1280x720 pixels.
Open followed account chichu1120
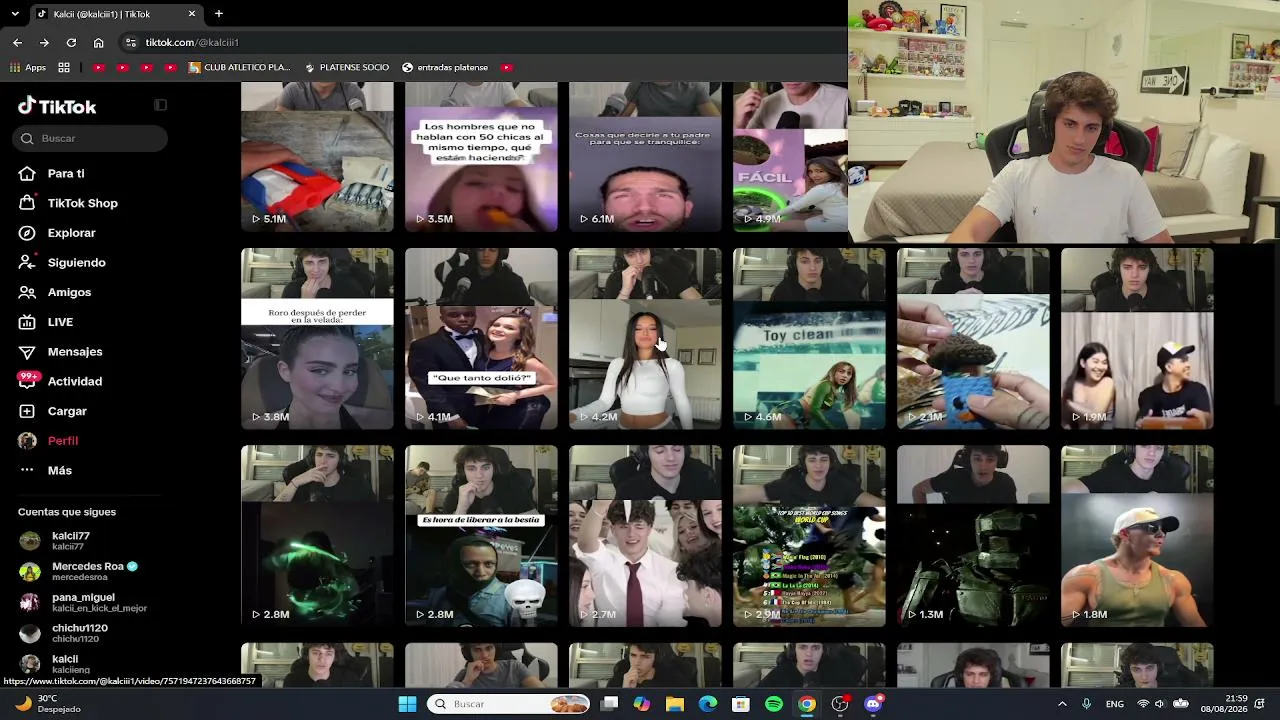pos(64,633)
